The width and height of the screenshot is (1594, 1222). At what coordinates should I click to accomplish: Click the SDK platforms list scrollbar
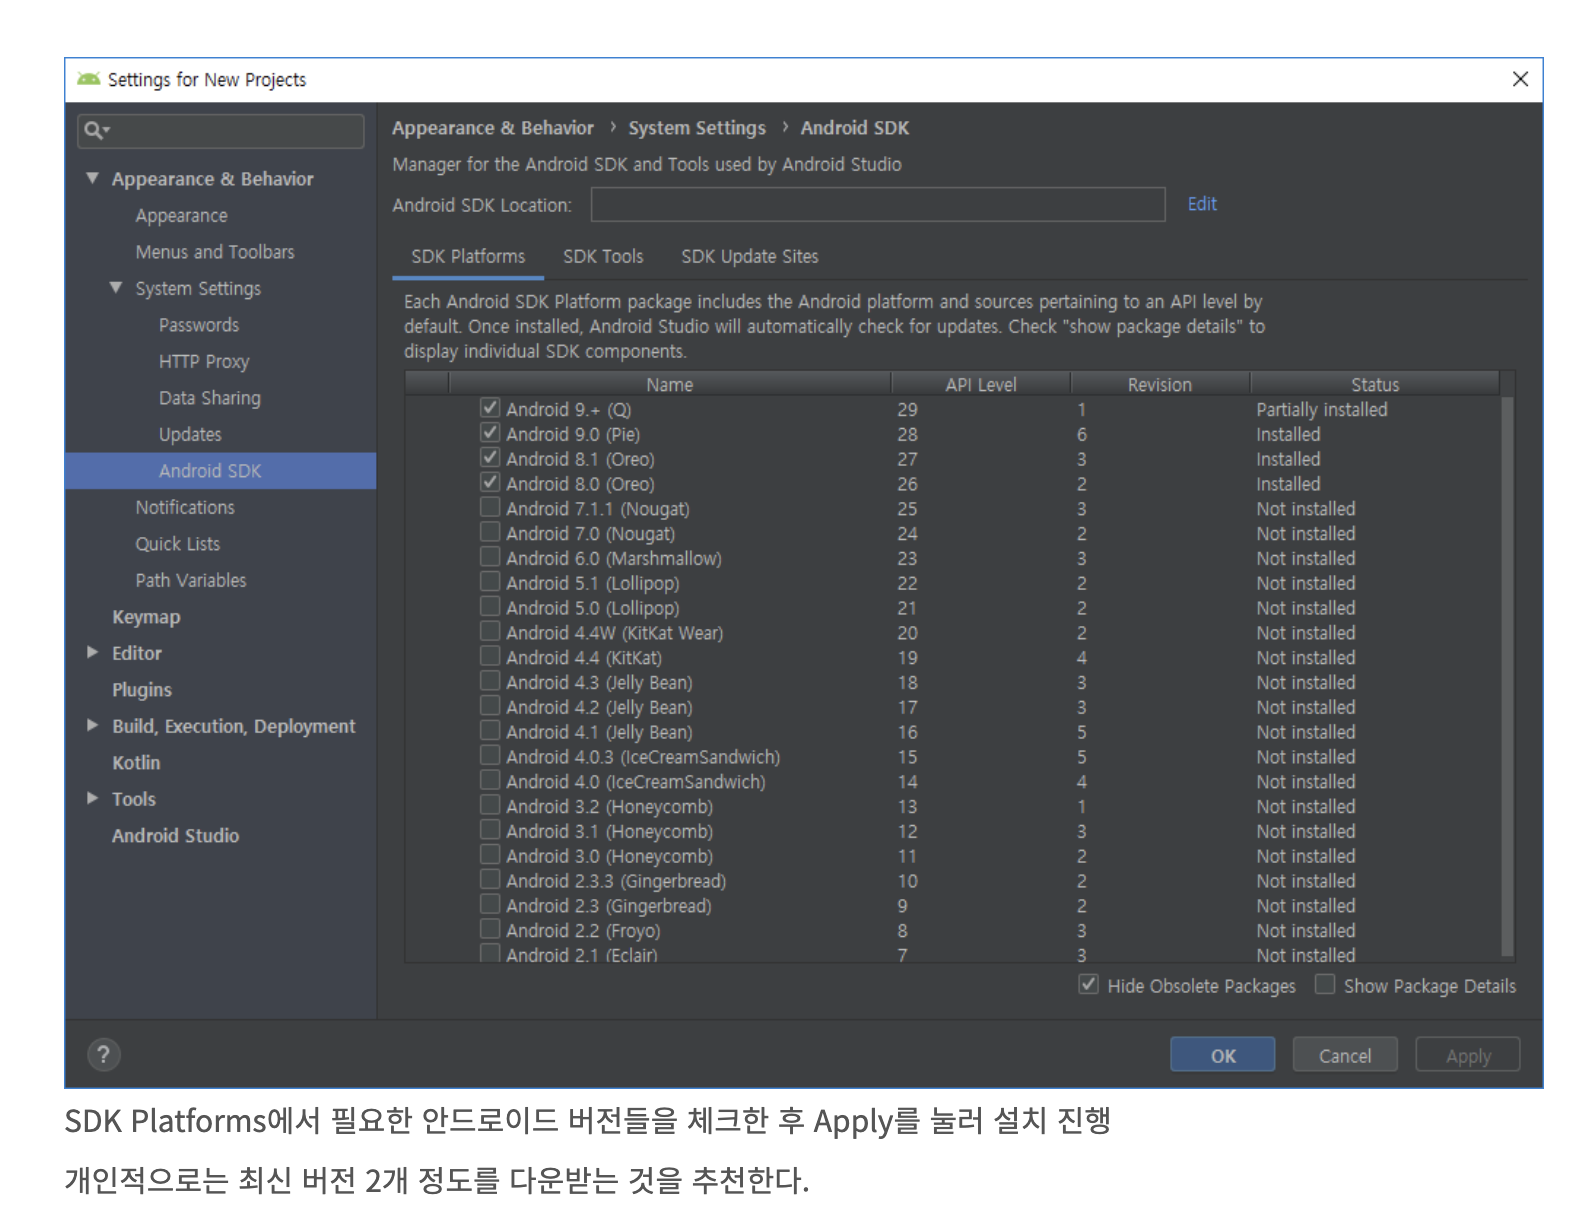click(x=1507, y=676)
